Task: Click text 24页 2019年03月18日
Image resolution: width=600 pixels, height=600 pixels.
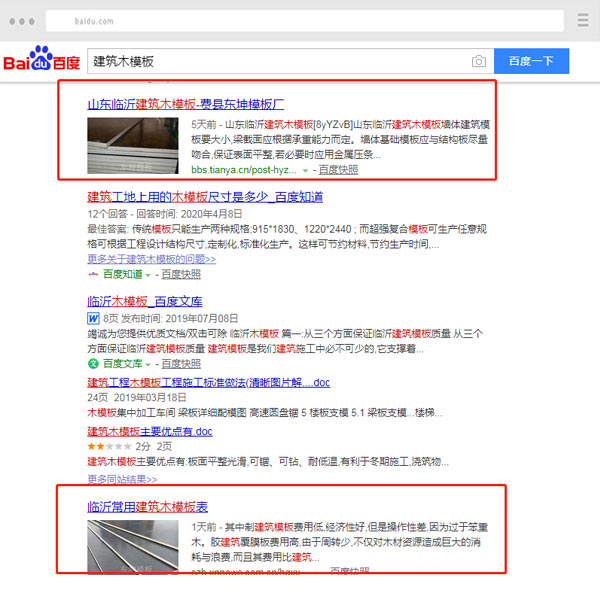Action: (x=137, y=398)
